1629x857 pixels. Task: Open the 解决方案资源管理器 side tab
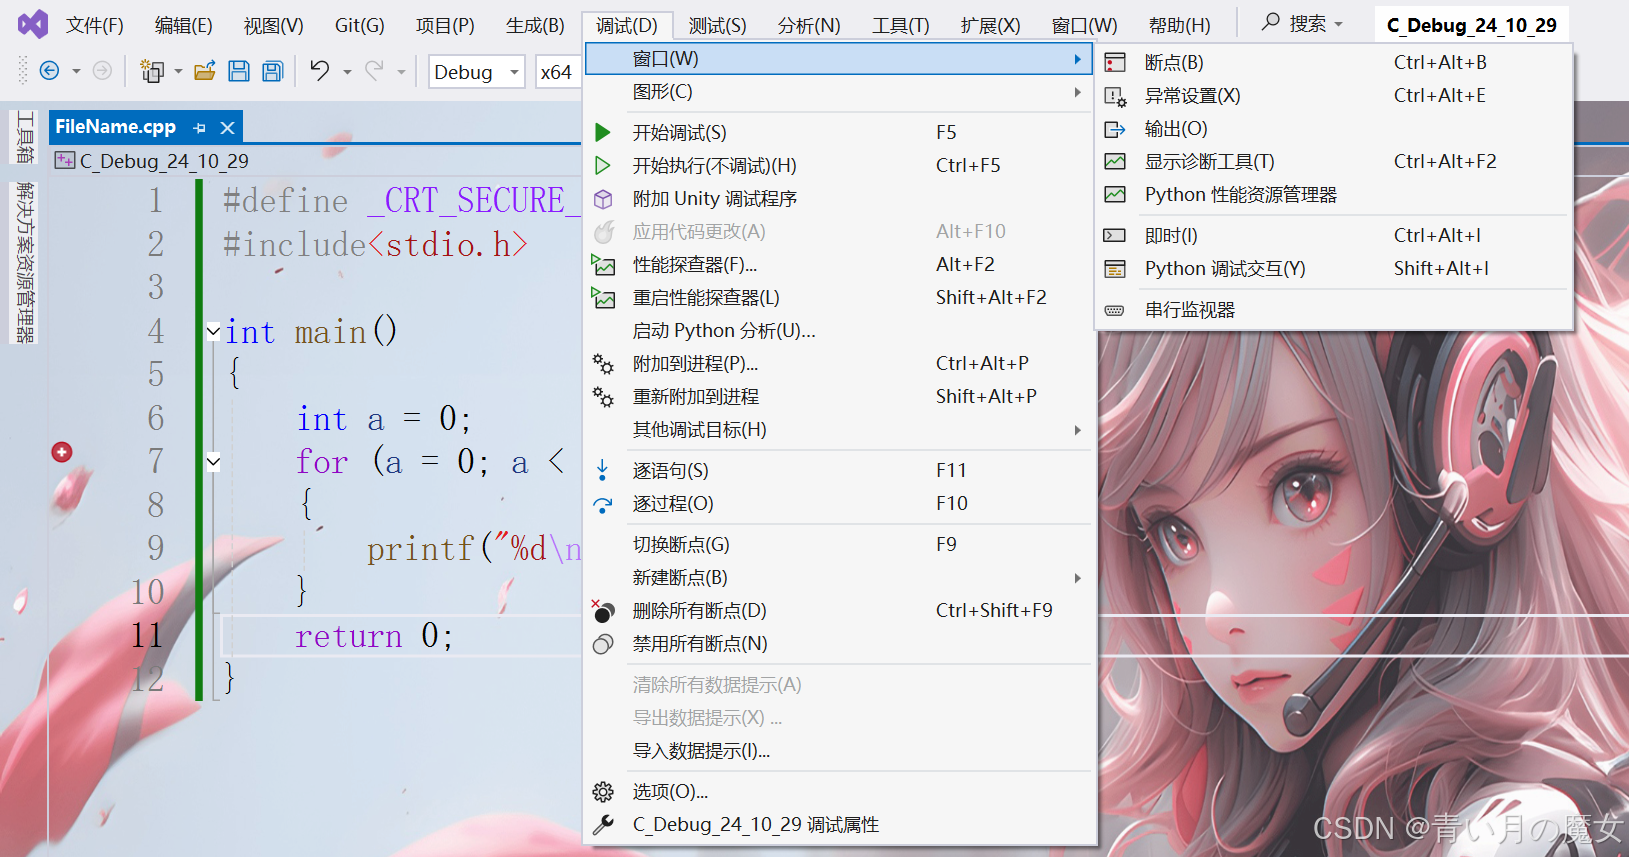25,263
